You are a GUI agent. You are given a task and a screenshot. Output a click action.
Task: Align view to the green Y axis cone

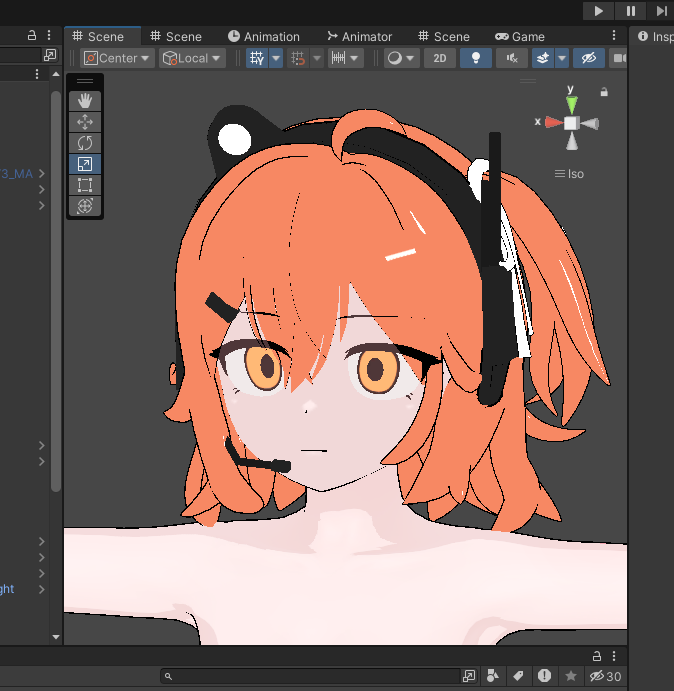click(572, 104)
